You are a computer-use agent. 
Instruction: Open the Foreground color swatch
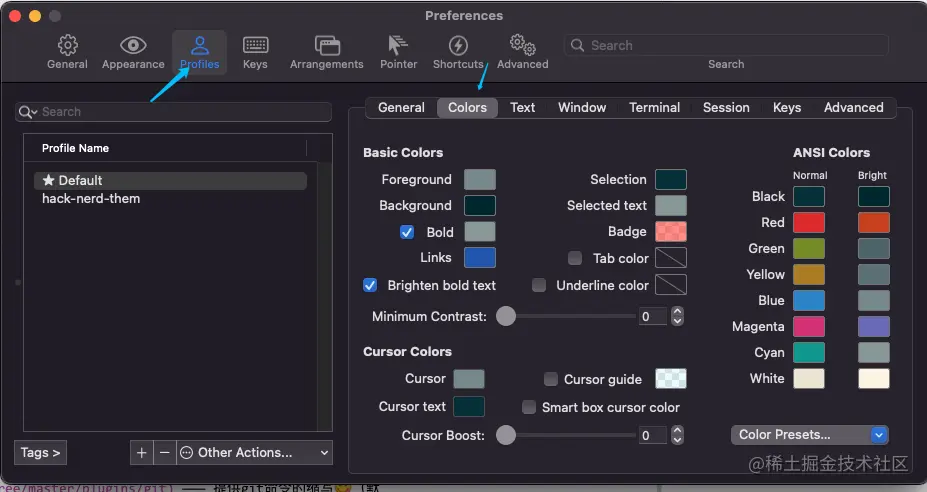[x=479, y=179]
